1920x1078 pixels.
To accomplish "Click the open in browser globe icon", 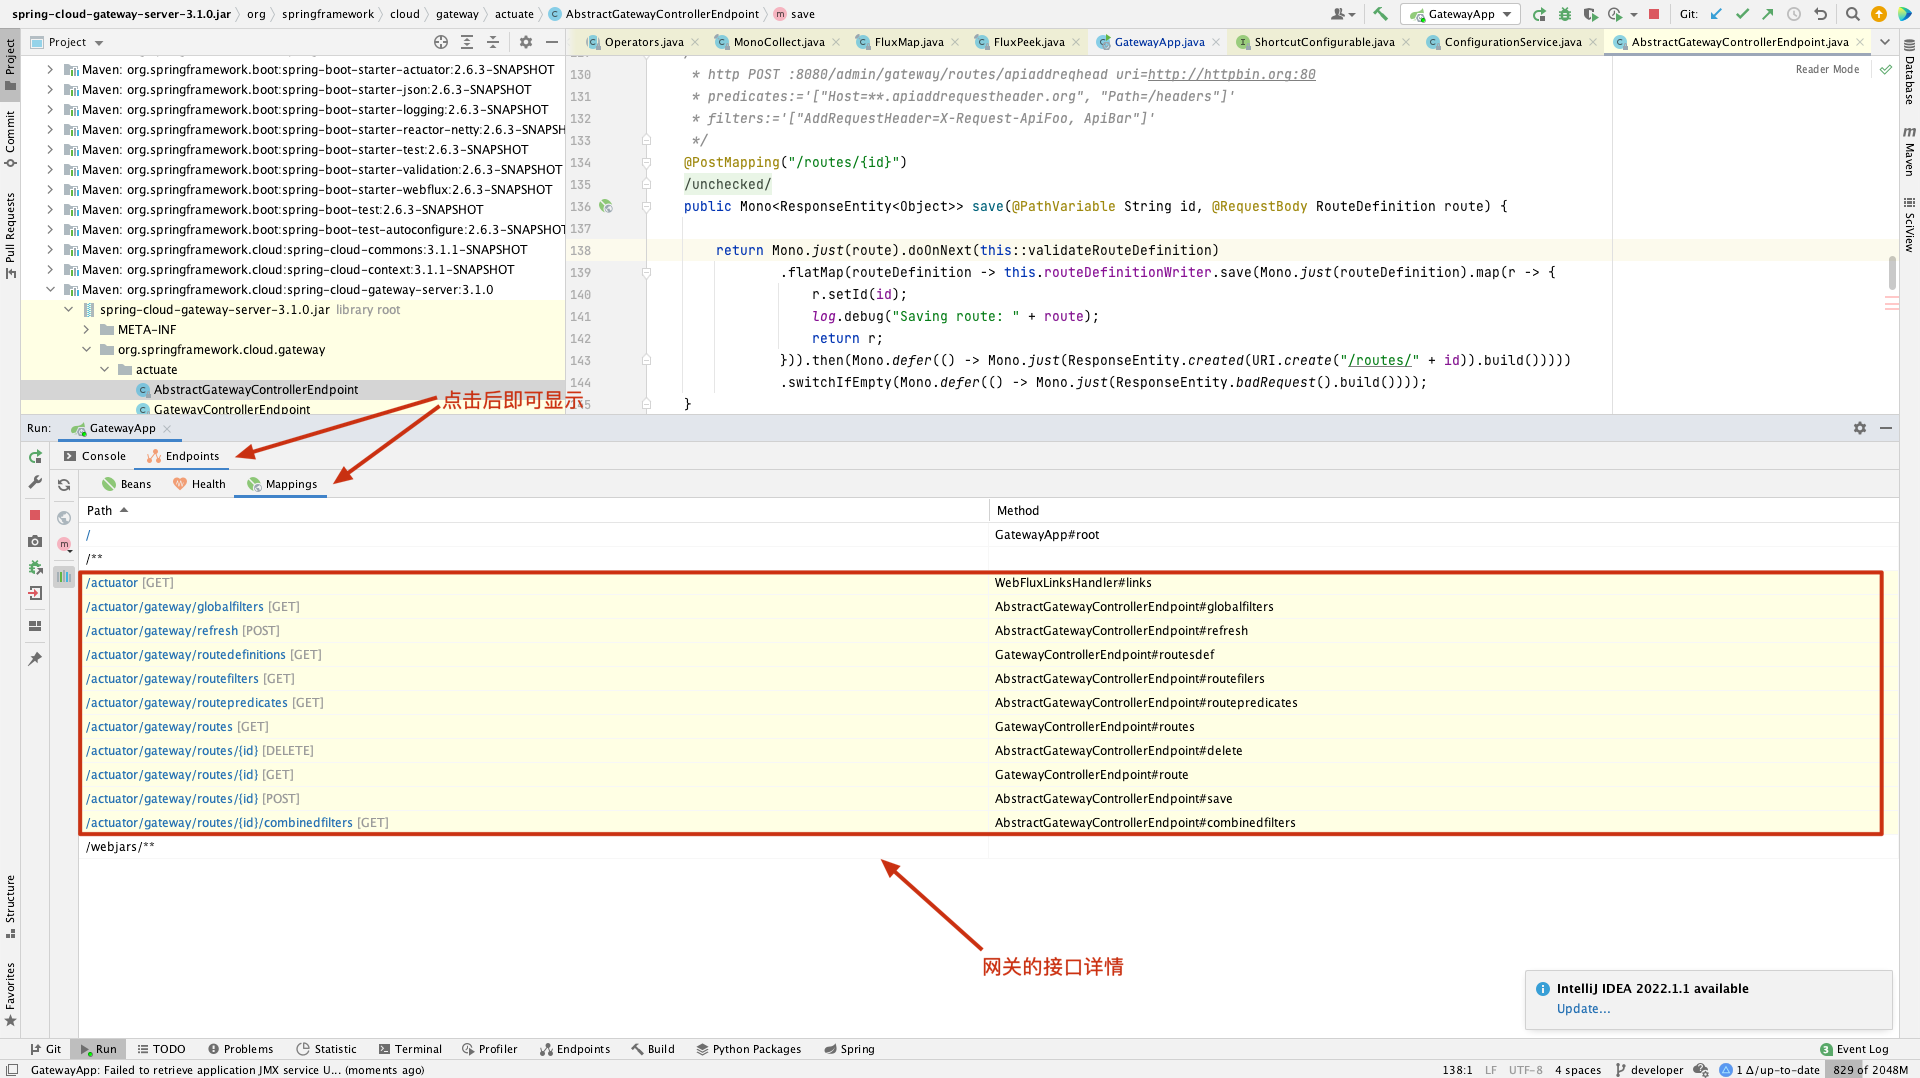I will tap(64, 517).
